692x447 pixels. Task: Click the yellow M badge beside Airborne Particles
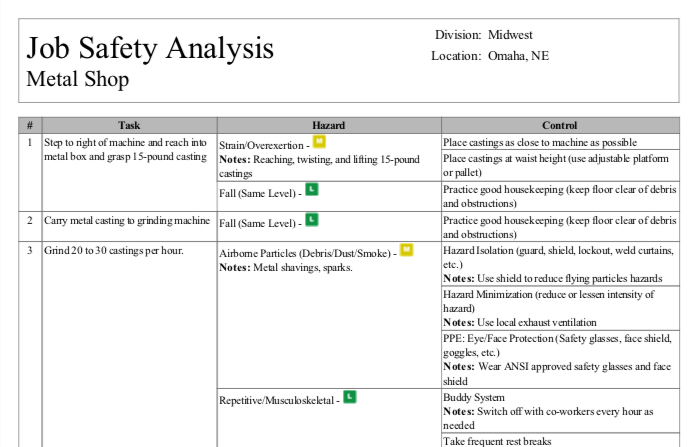click(x=406, y=250)
